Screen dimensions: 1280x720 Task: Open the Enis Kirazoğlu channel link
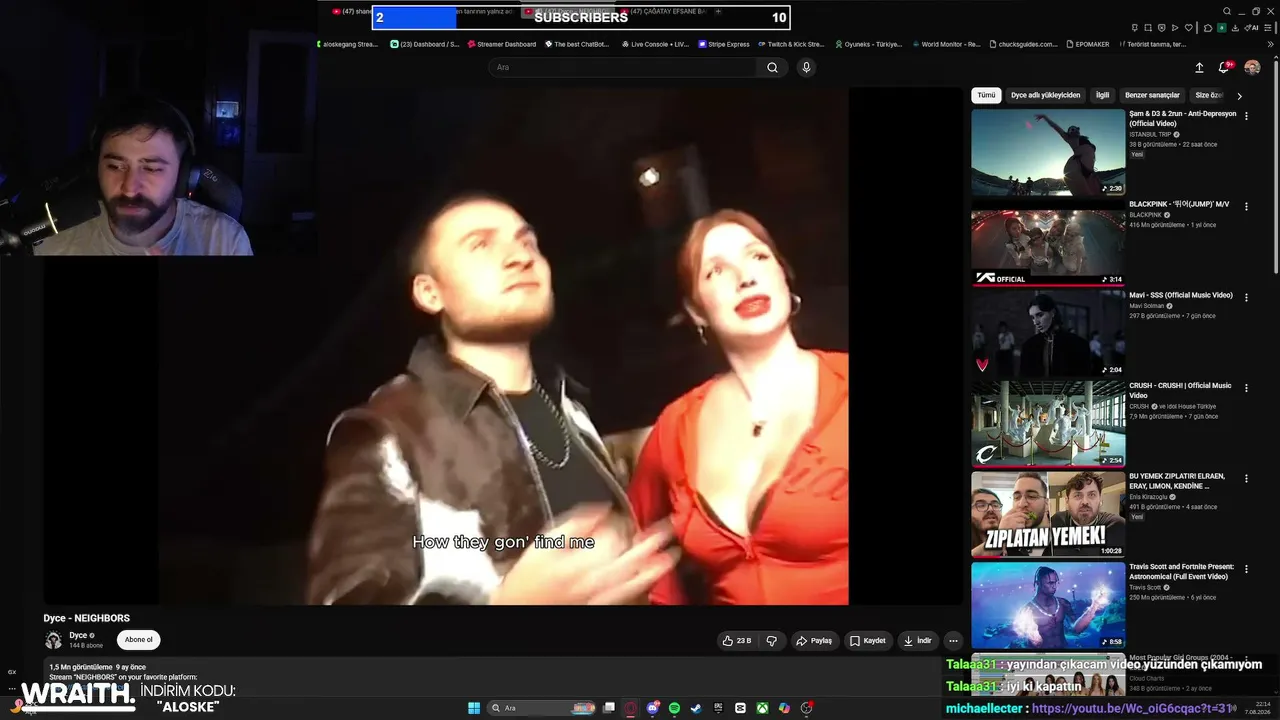(x=1148, y=497)
